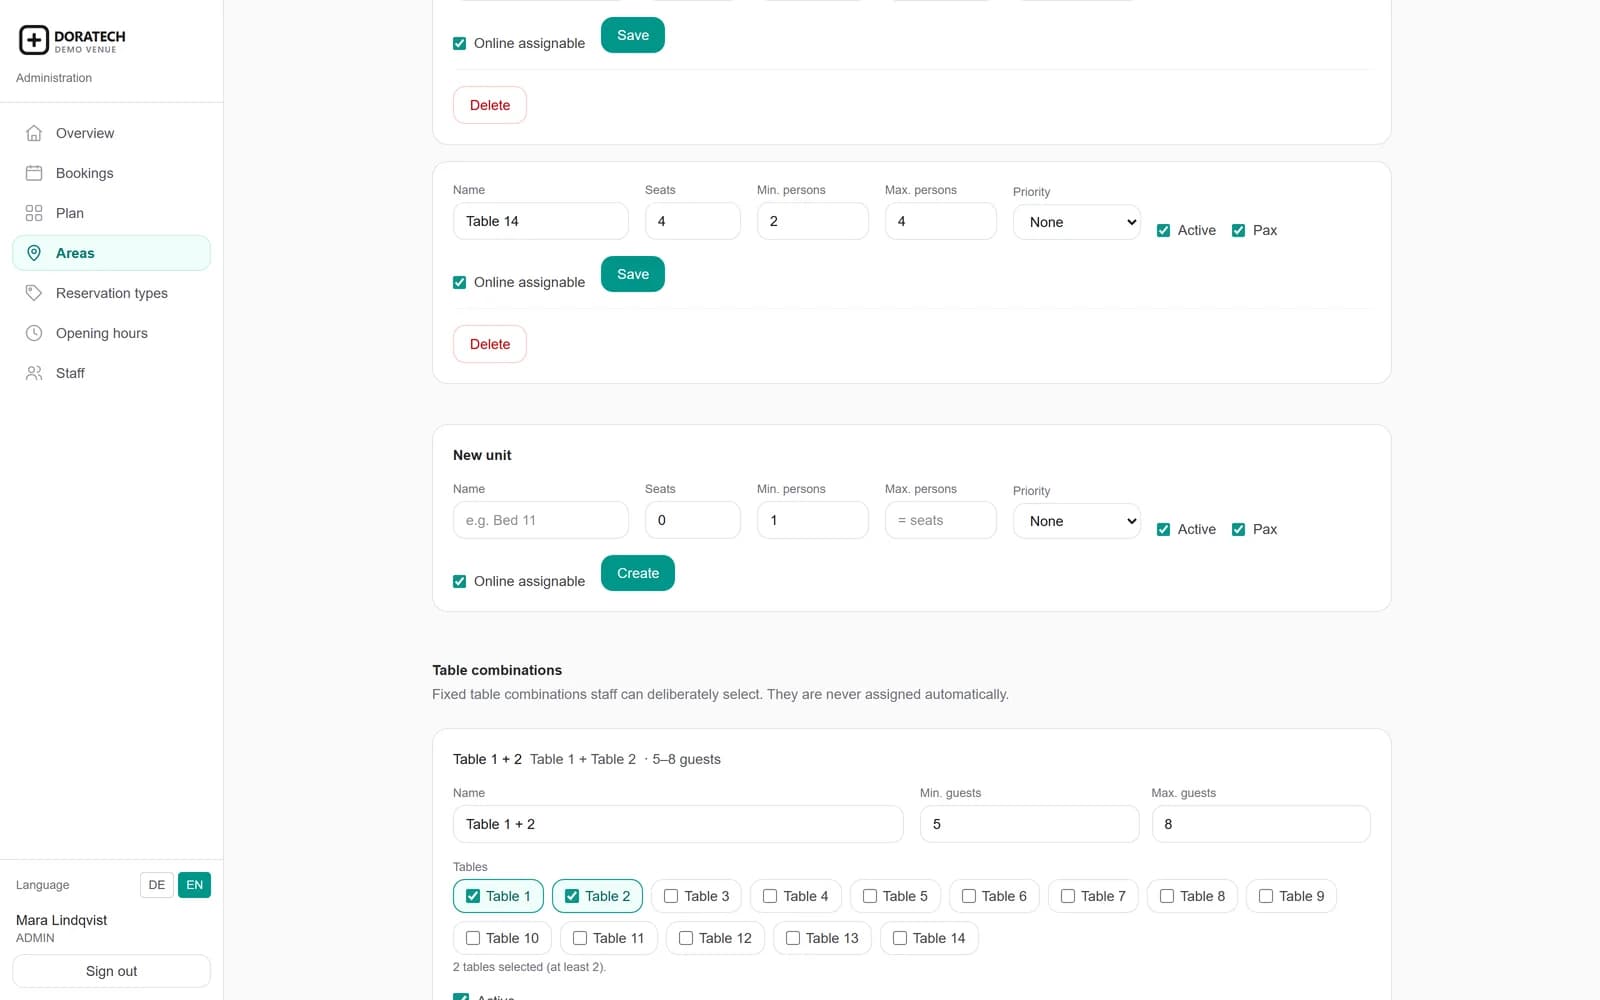Click the Reservation types tag icon
The image size is (1600, 1000).
34,293
